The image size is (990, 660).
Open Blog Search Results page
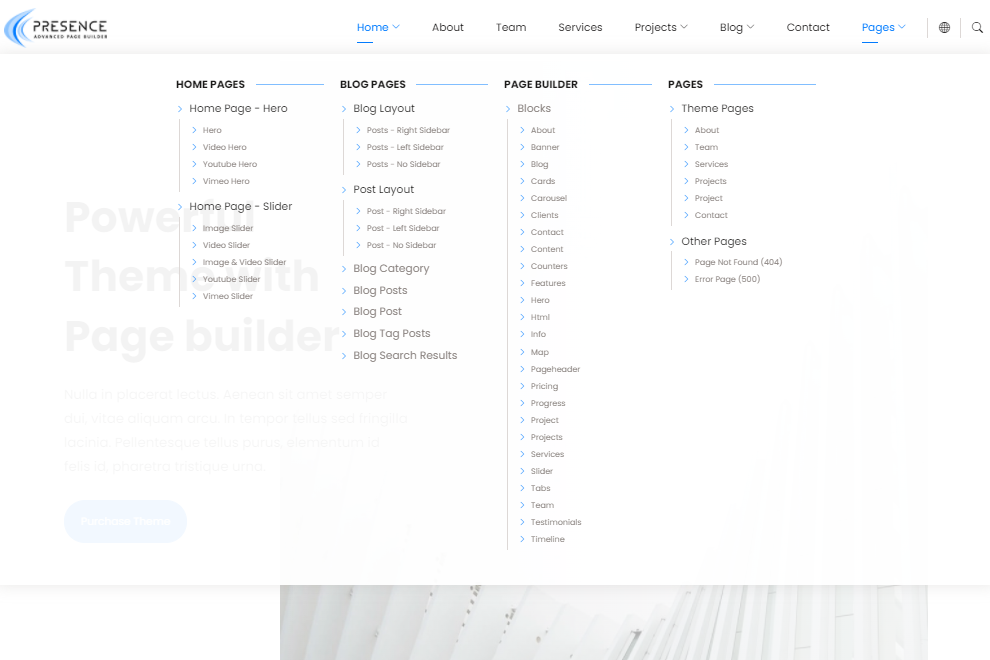click(405, 356)
